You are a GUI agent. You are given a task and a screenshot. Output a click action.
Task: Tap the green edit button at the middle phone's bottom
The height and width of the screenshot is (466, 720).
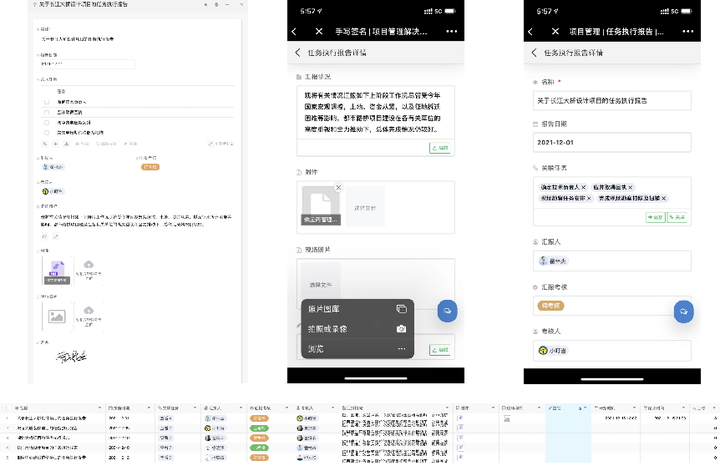pyautogui.click(x=440, y=350)
